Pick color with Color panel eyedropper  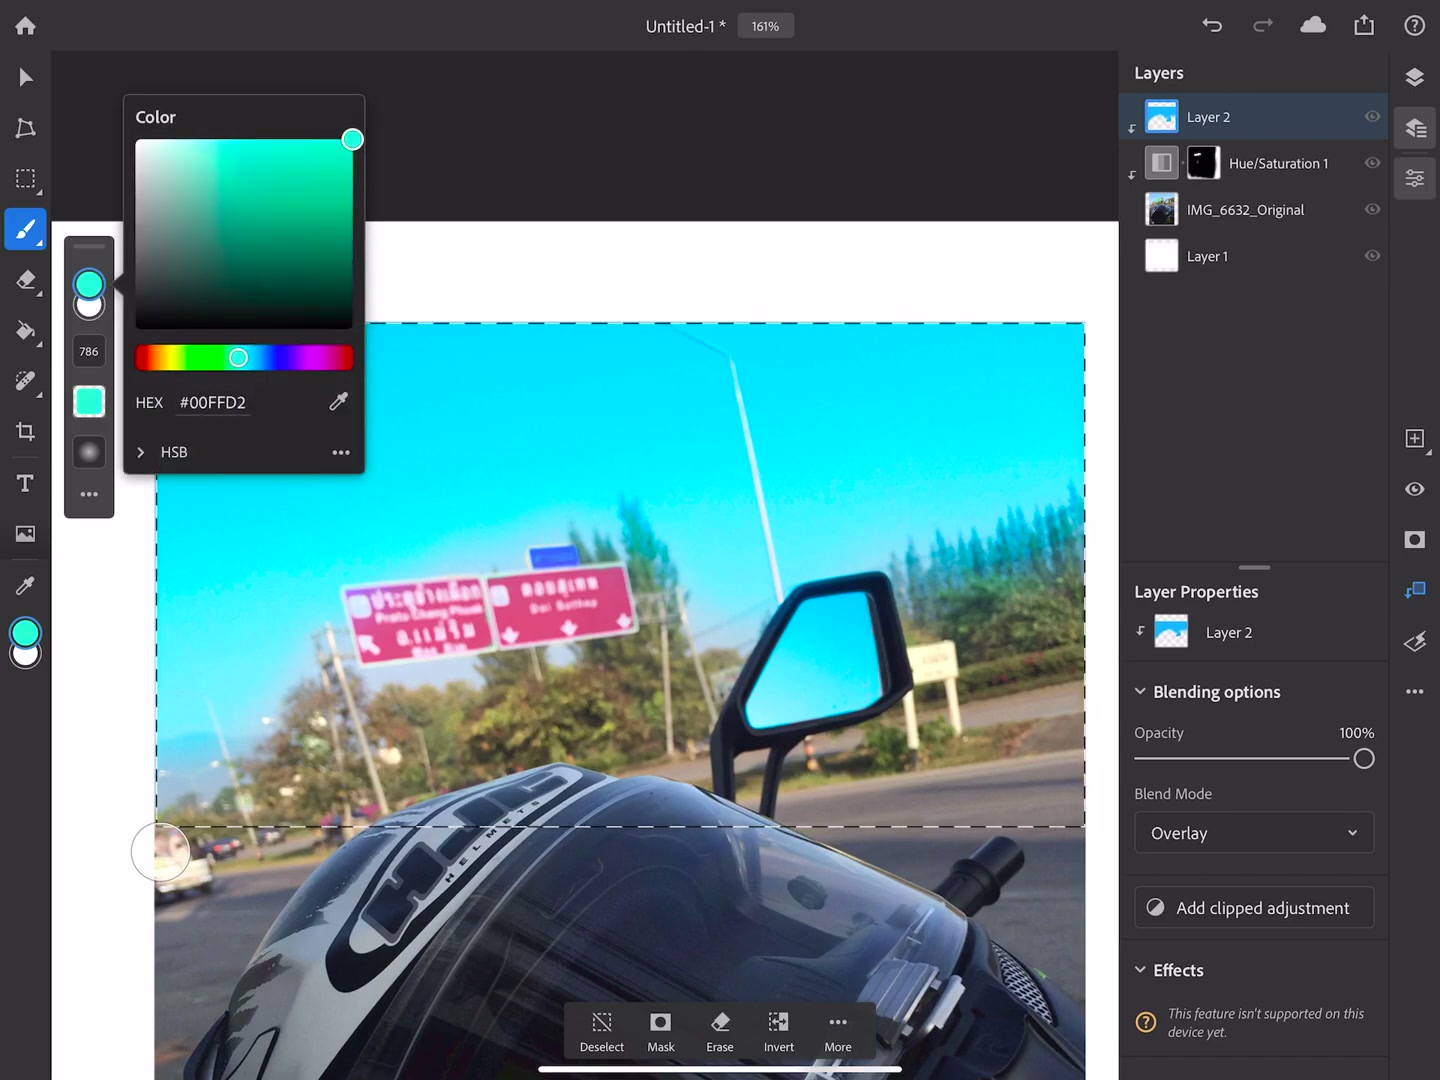(339, 401)
